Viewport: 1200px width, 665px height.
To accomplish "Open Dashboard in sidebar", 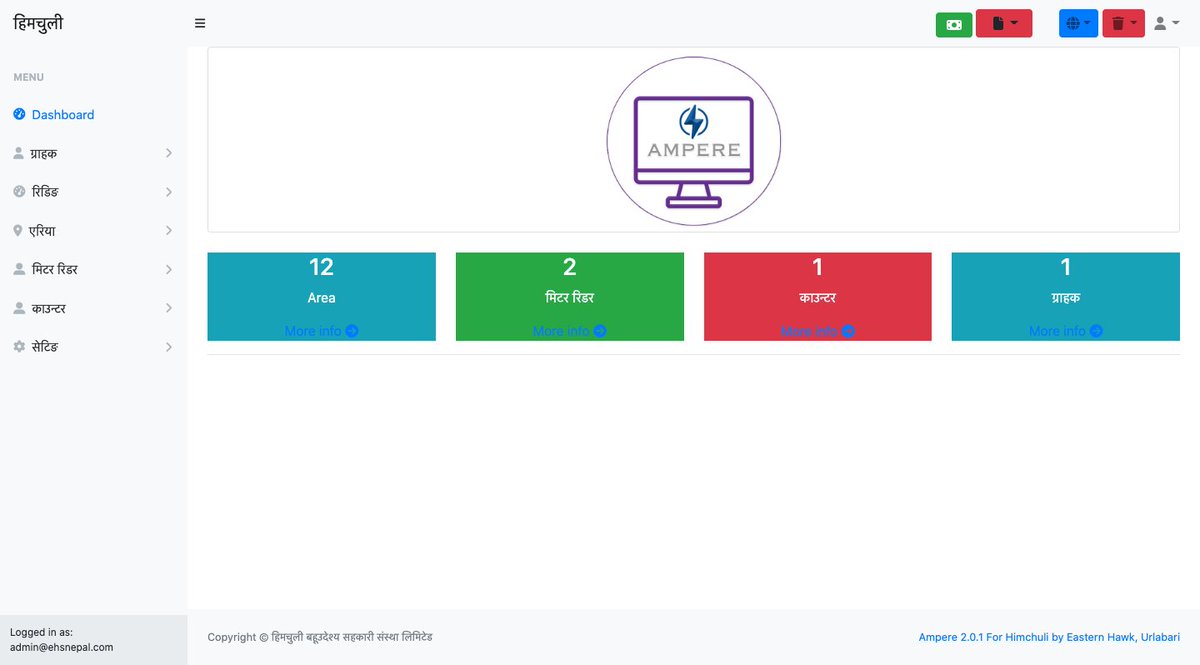I will point(93,115).
